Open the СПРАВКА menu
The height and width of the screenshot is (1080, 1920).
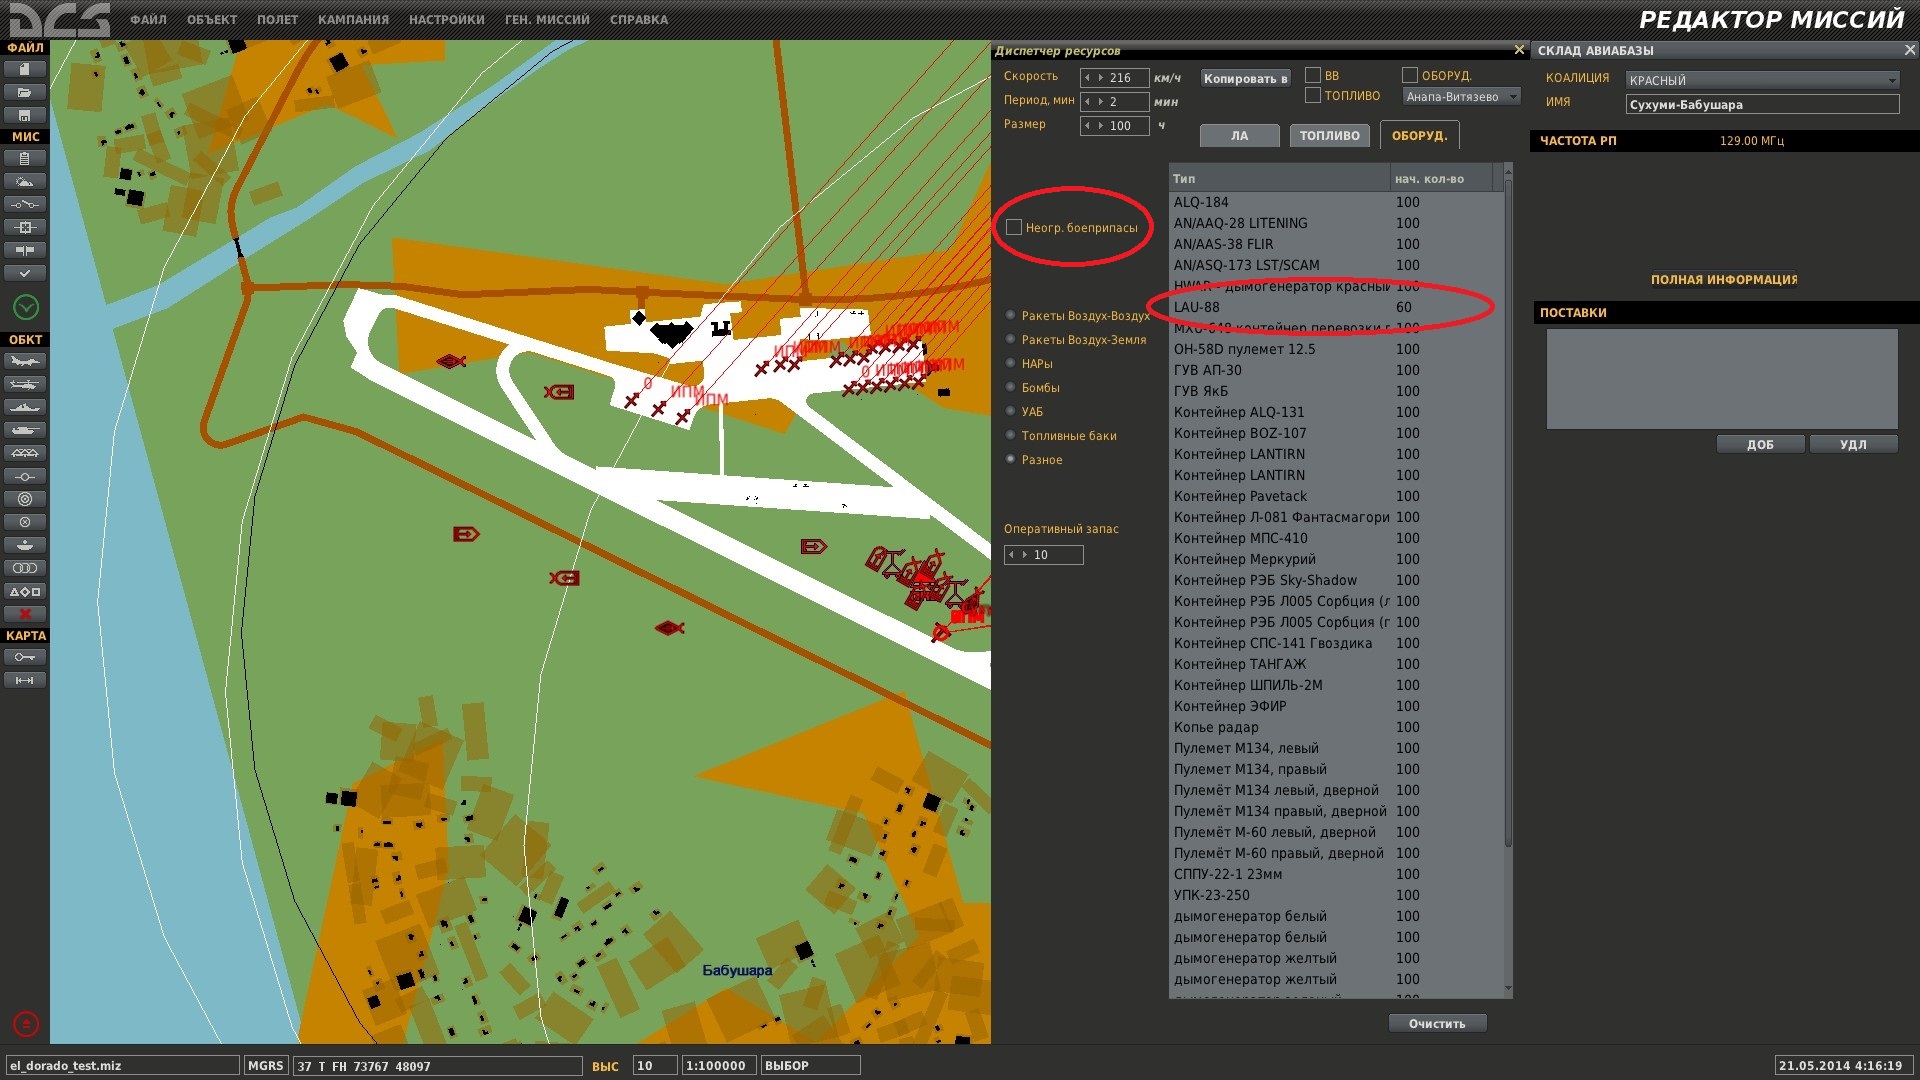coord(638,19)
